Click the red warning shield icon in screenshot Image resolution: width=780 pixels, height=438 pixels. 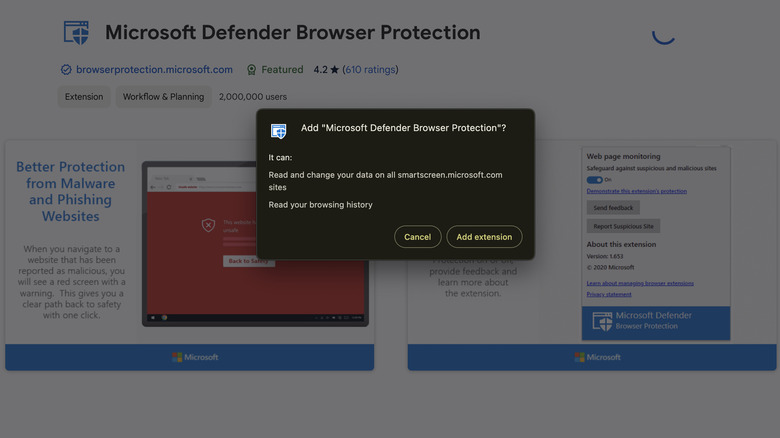coord(208,225)
